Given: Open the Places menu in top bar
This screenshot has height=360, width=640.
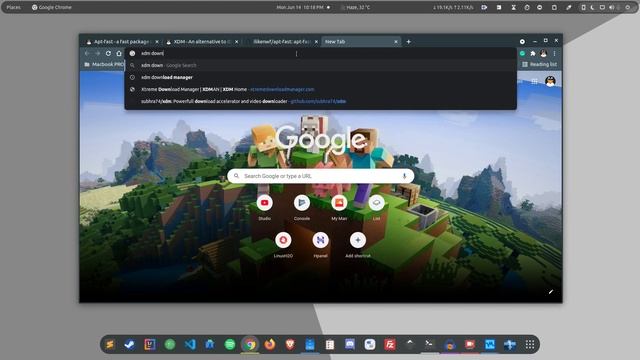Looking at the screenshot, I should (x=13, y=7).
